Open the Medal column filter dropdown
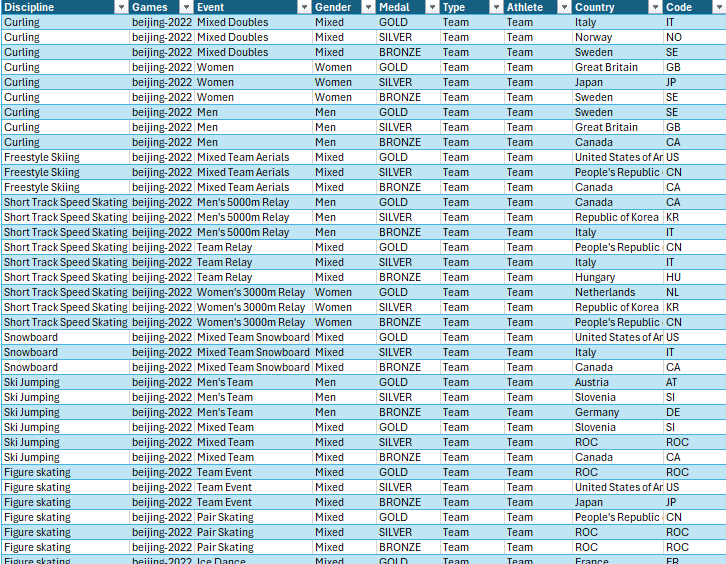Image resolution: width=726 pixels, height=564 pixels. click(x=432, y=7)
